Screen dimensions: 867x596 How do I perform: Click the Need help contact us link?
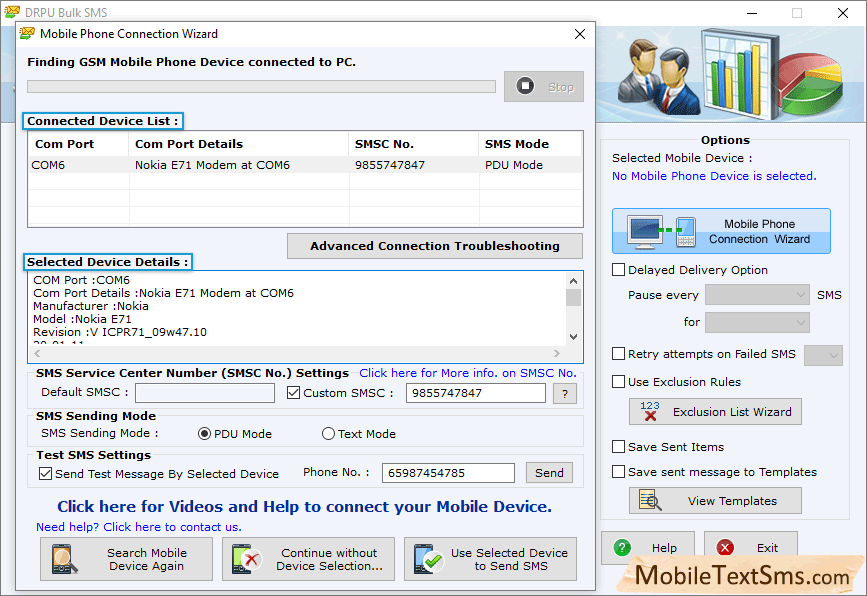pos(139,527)
